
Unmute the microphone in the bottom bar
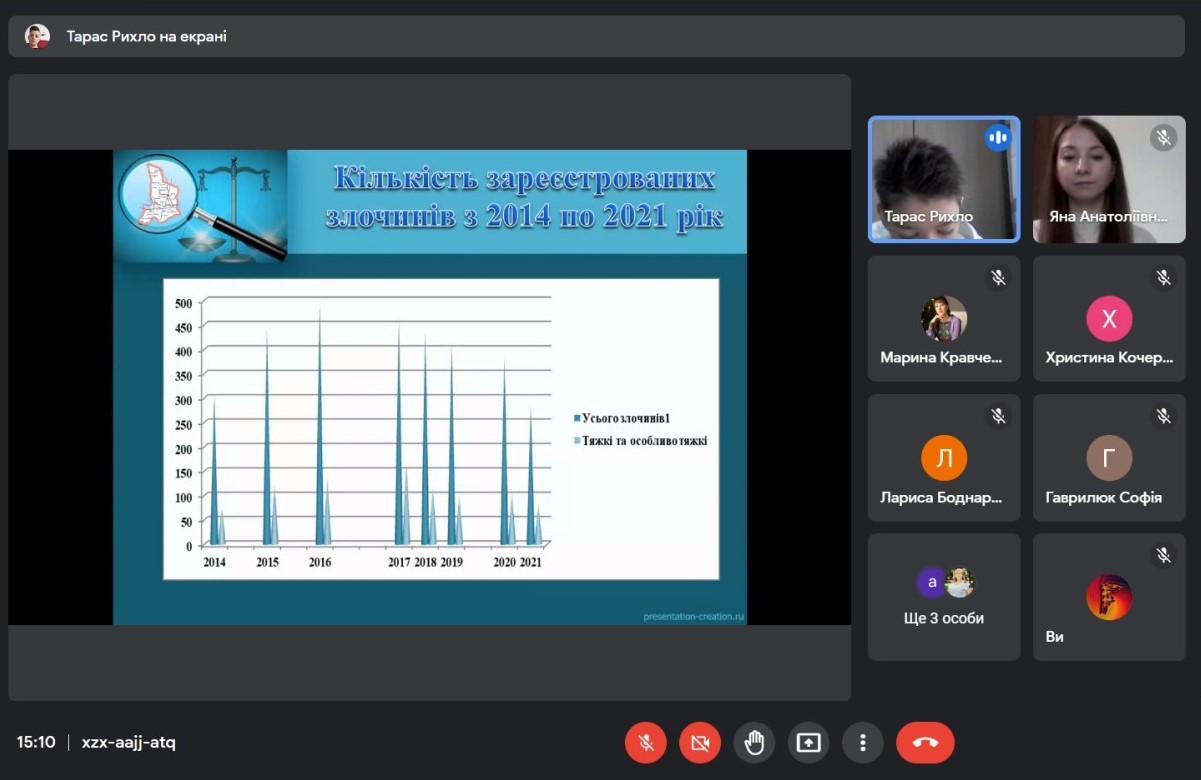(x=646, y=743)
